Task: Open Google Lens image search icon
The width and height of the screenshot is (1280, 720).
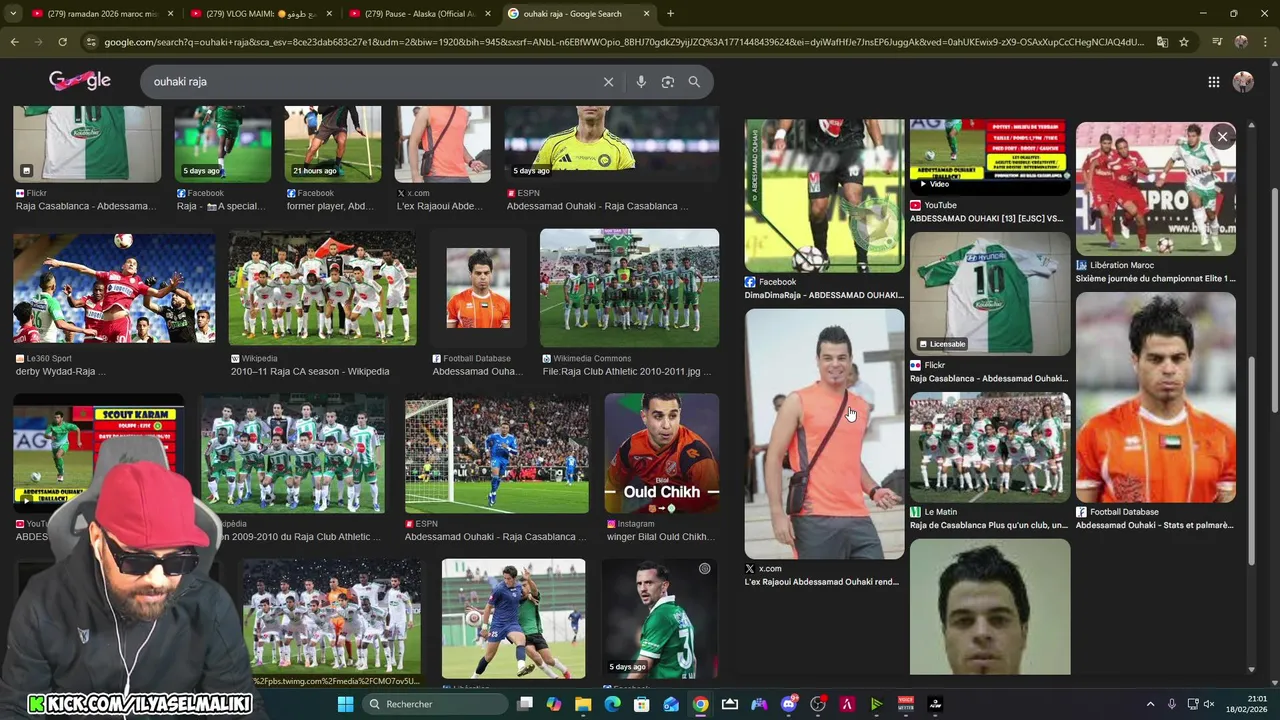Action: click(668, 82)
